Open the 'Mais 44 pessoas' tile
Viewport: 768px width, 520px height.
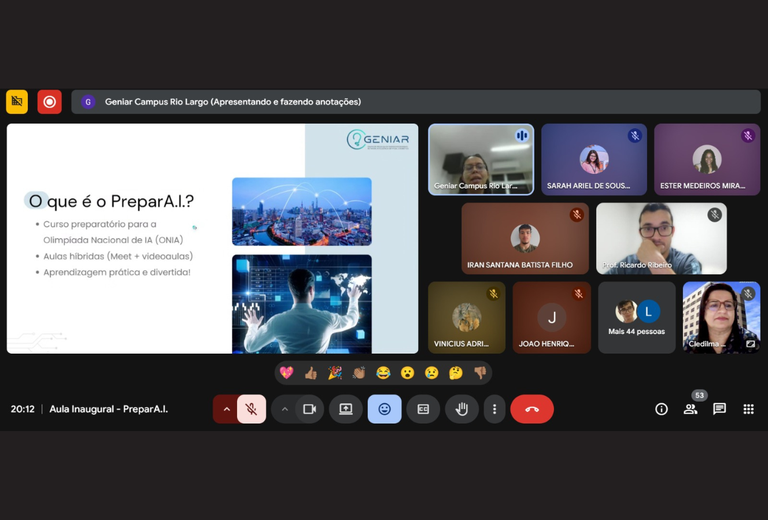637,318
